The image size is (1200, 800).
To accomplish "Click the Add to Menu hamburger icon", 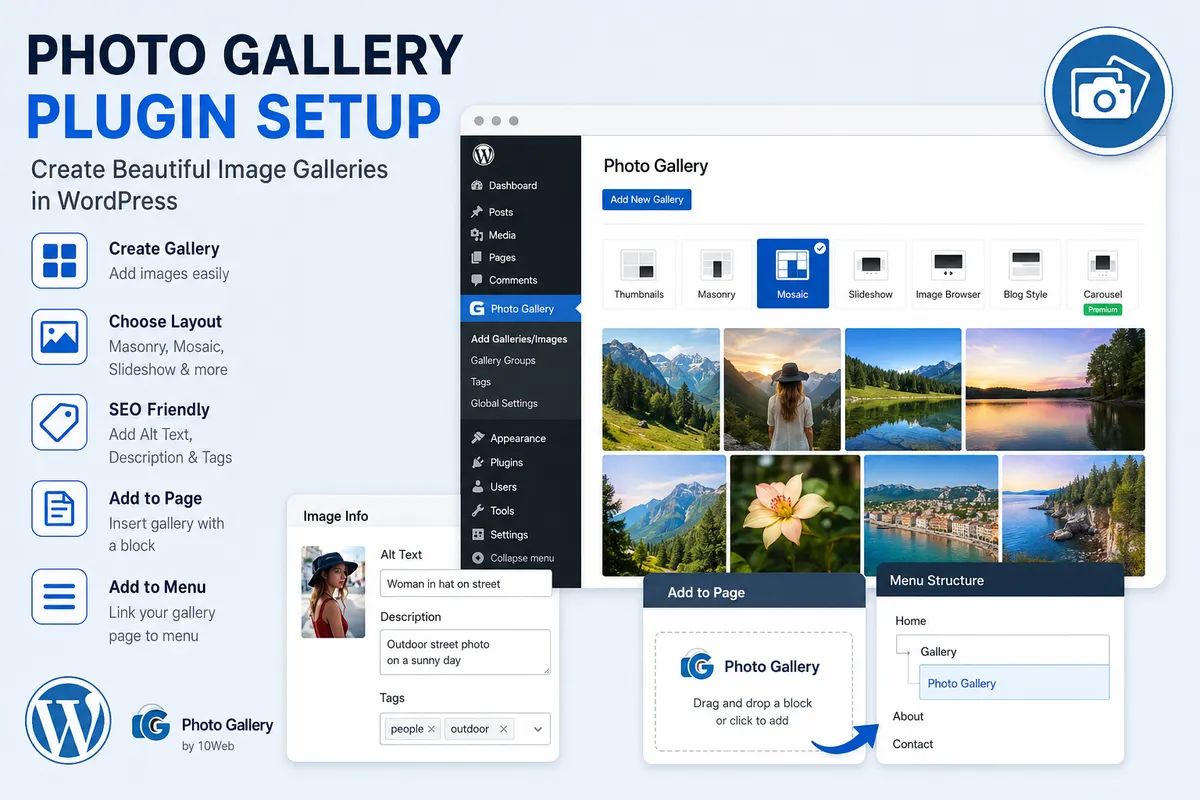I will (59, 597).
